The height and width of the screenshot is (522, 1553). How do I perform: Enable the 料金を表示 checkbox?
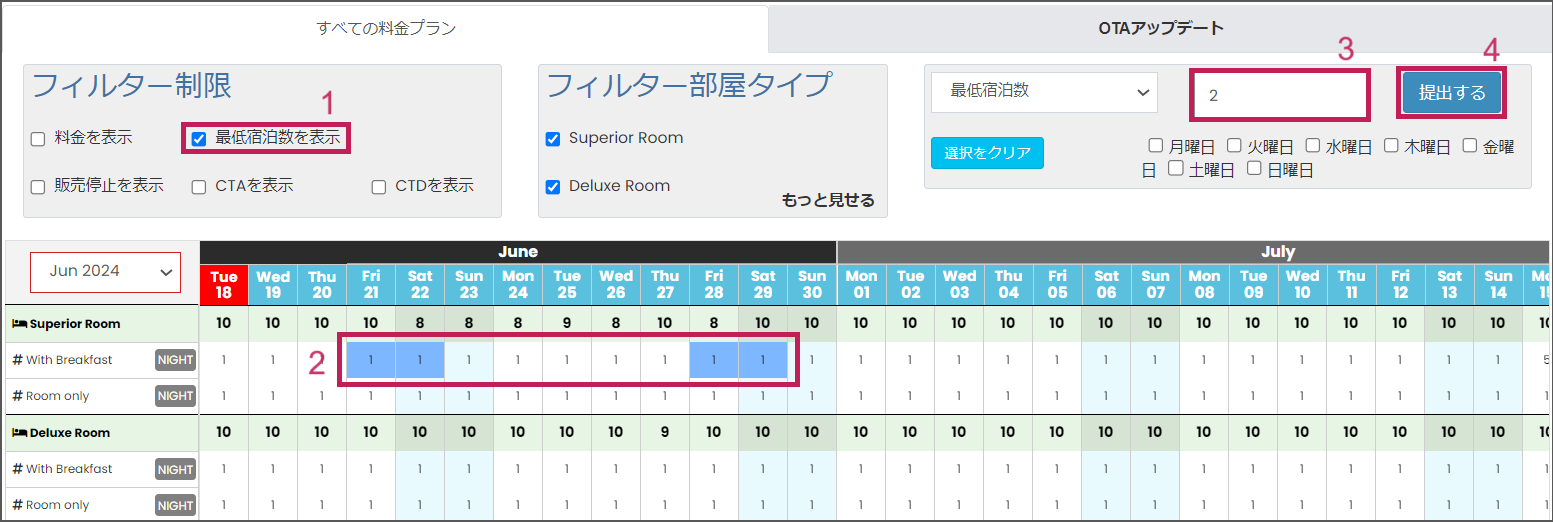[x=38, y=139]
